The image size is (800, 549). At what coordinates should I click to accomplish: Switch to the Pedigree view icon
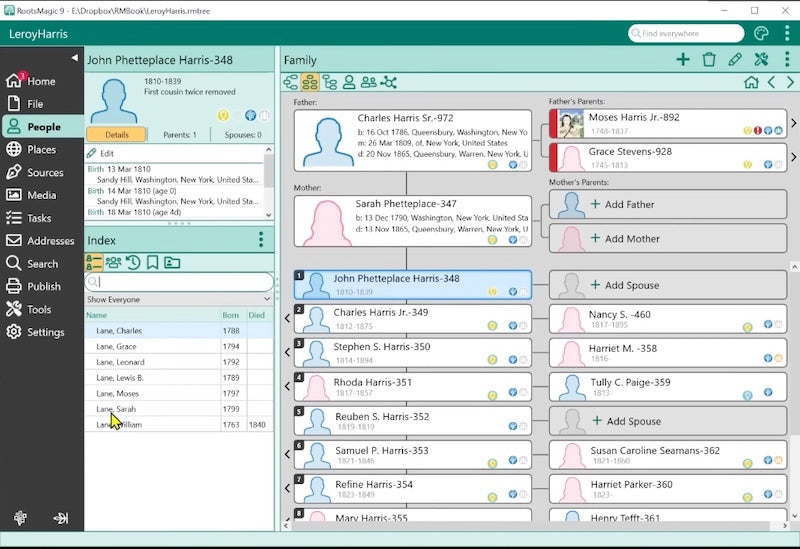291,82
